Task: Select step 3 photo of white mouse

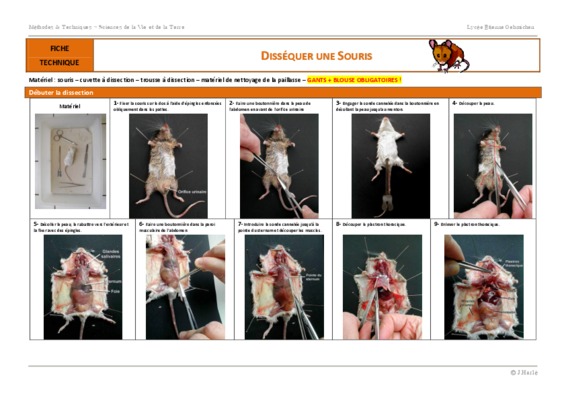Action: click(x=391, y=166)
